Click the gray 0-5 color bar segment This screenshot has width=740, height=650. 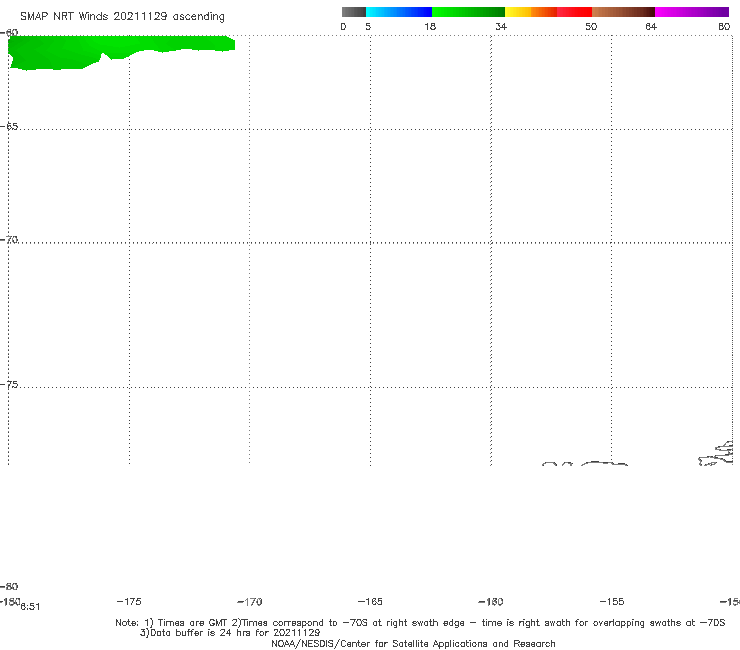tap(353, 12)
